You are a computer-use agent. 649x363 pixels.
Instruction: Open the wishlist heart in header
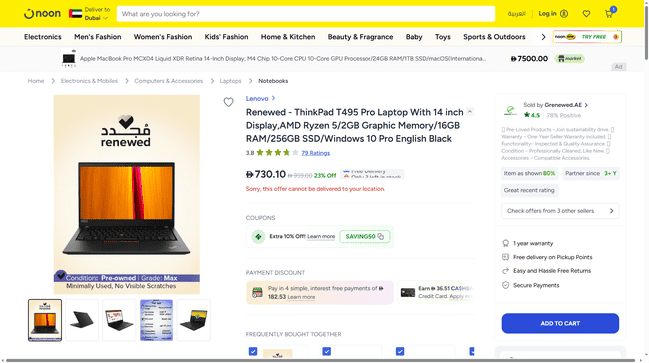pyautogui.click(x=586, y=14)
